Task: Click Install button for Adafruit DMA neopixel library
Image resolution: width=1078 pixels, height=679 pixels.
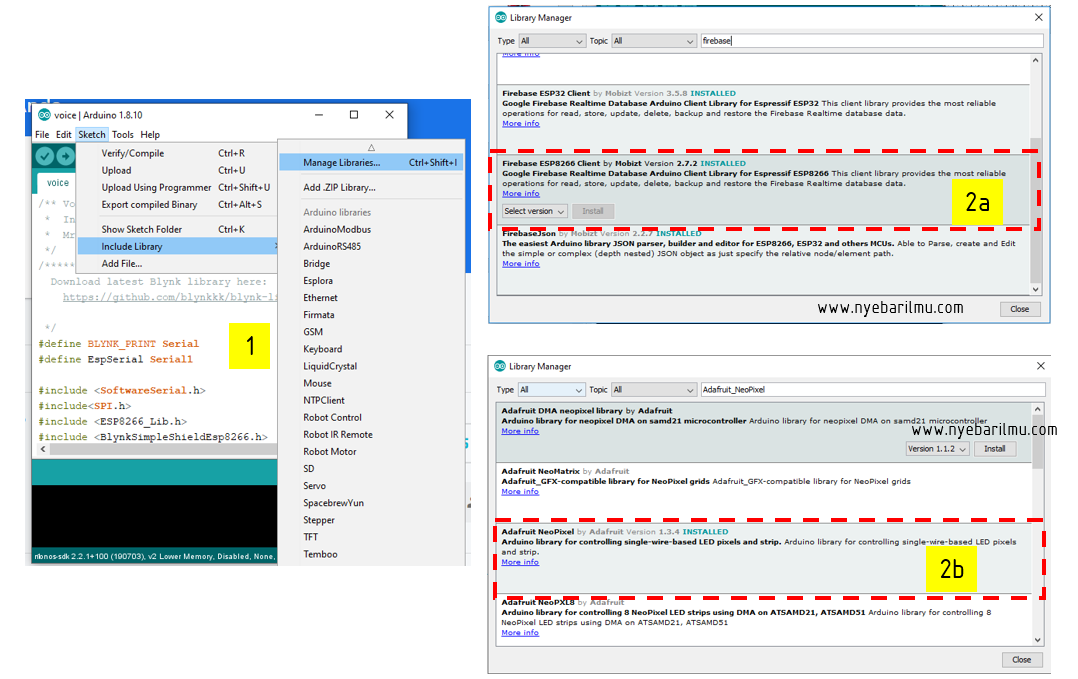Action: [x=995, y=449]
